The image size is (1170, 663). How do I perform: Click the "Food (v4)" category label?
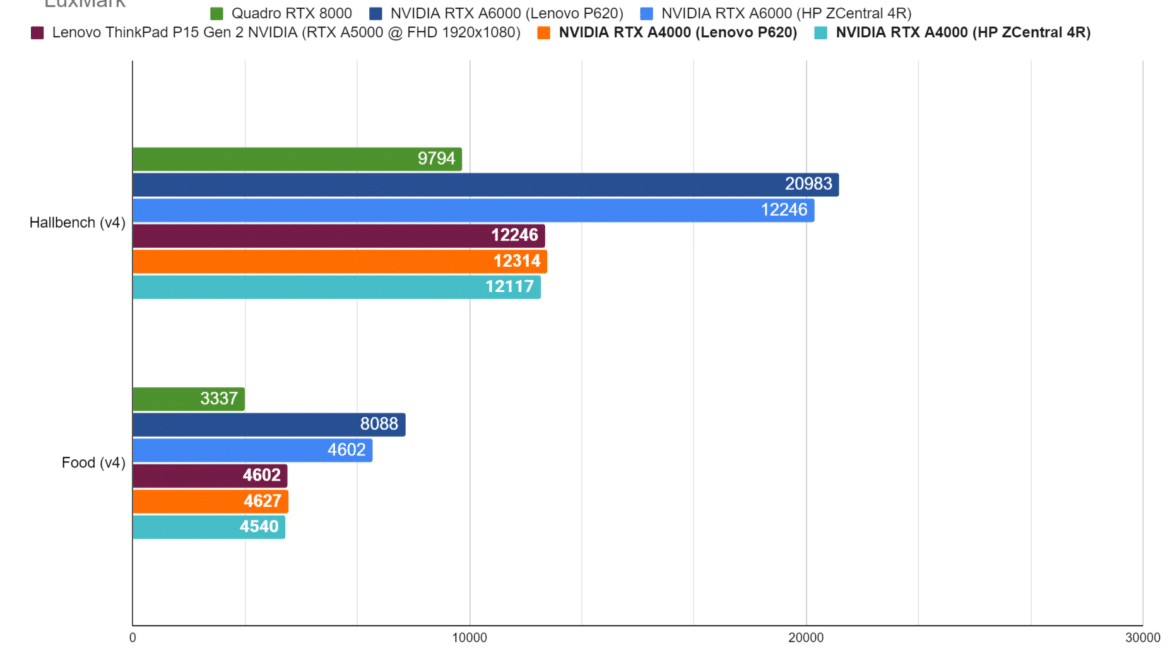[x=93, y=463]
